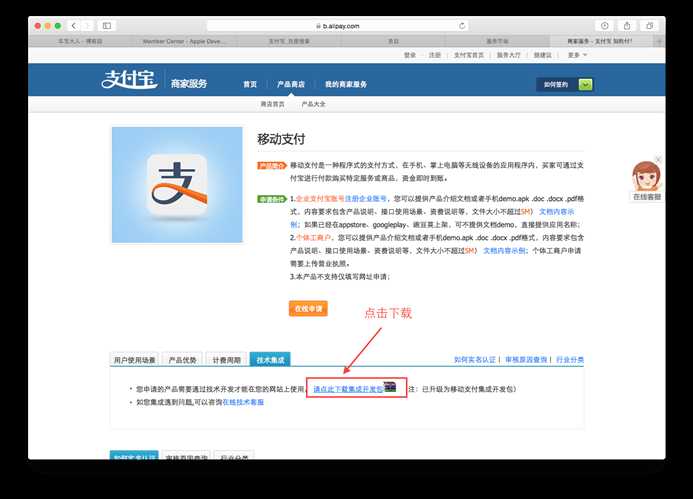This screenshot has width=693, height=499.
Task: Click the 企业支付宝账号 orange link
Action: tap(319, 199)
